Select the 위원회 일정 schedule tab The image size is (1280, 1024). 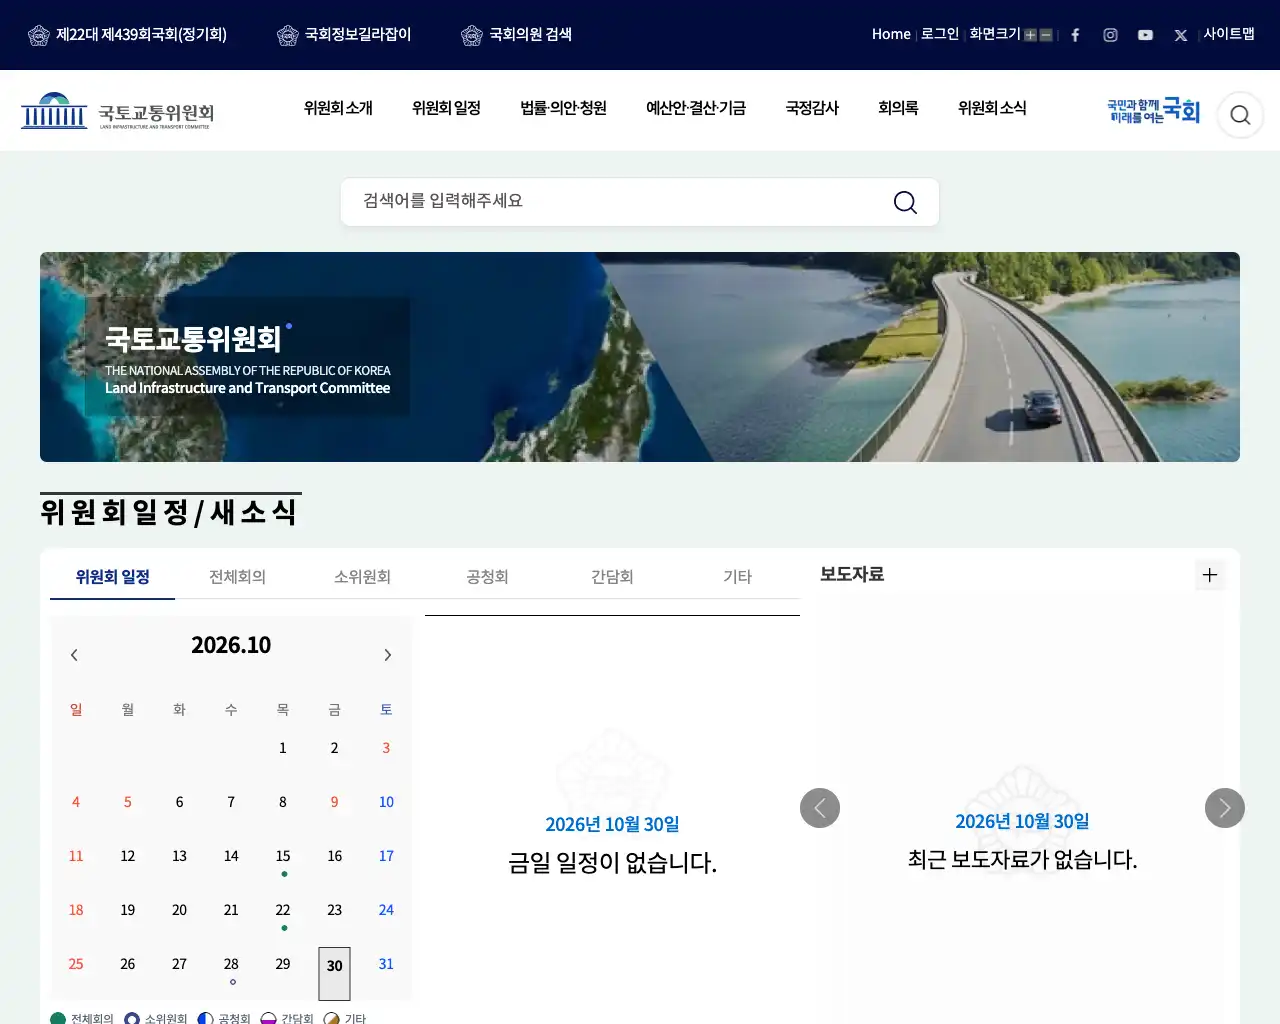pyautogui.click(x=112, y=577)
